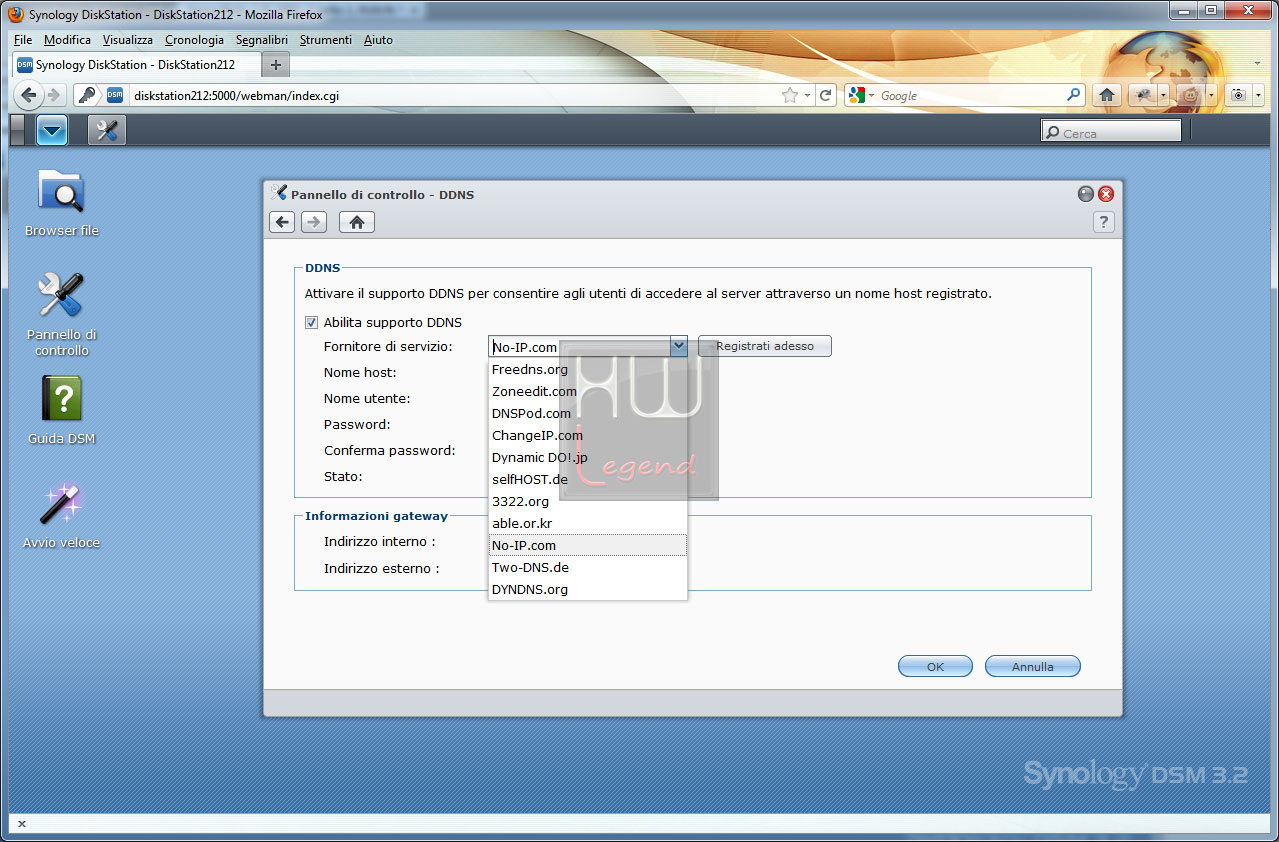The image size is (1279, 842).
Task: Open the Segnalibri menu
Action: 262,40
